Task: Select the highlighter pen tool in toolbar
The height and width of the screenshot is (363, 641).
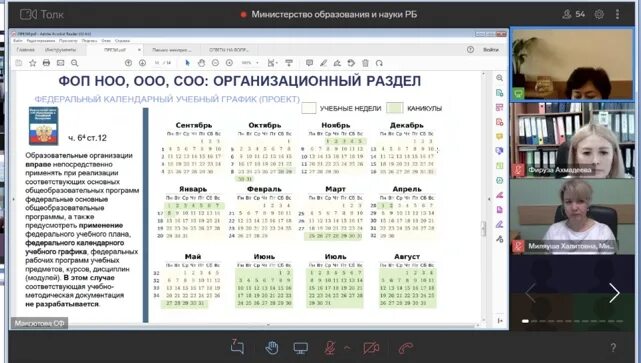Action: coord(323,63)
